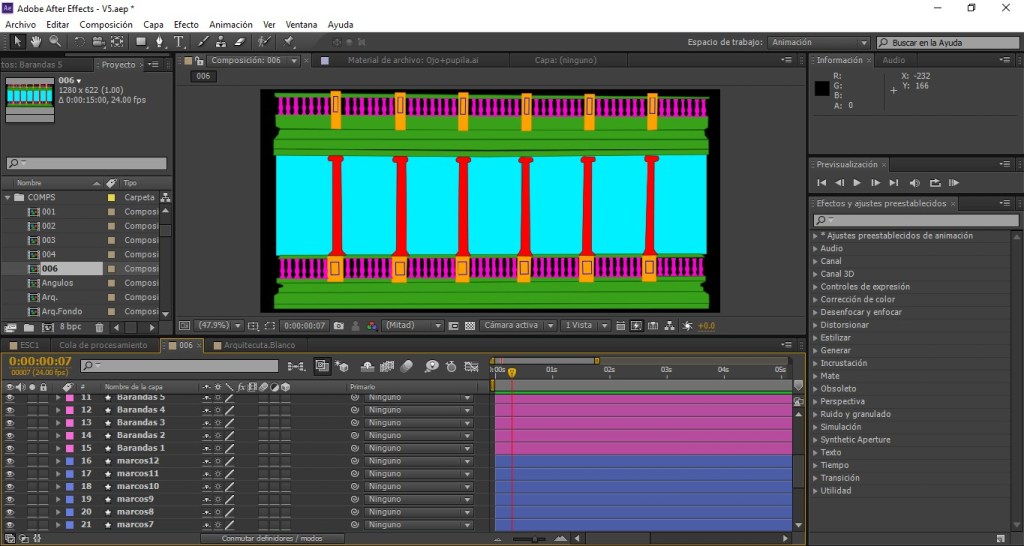Toggle the transparency grid in the viewer
Viewport: 1024px width, 546px height.
(469, 326)
